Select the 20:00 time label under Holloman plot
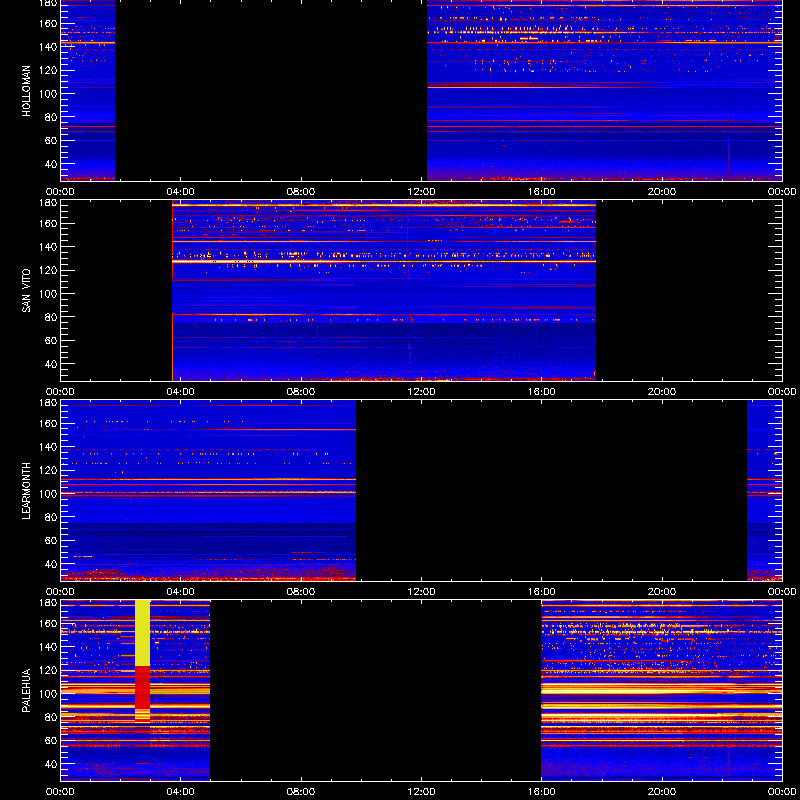800x800 pixels. 662,192
